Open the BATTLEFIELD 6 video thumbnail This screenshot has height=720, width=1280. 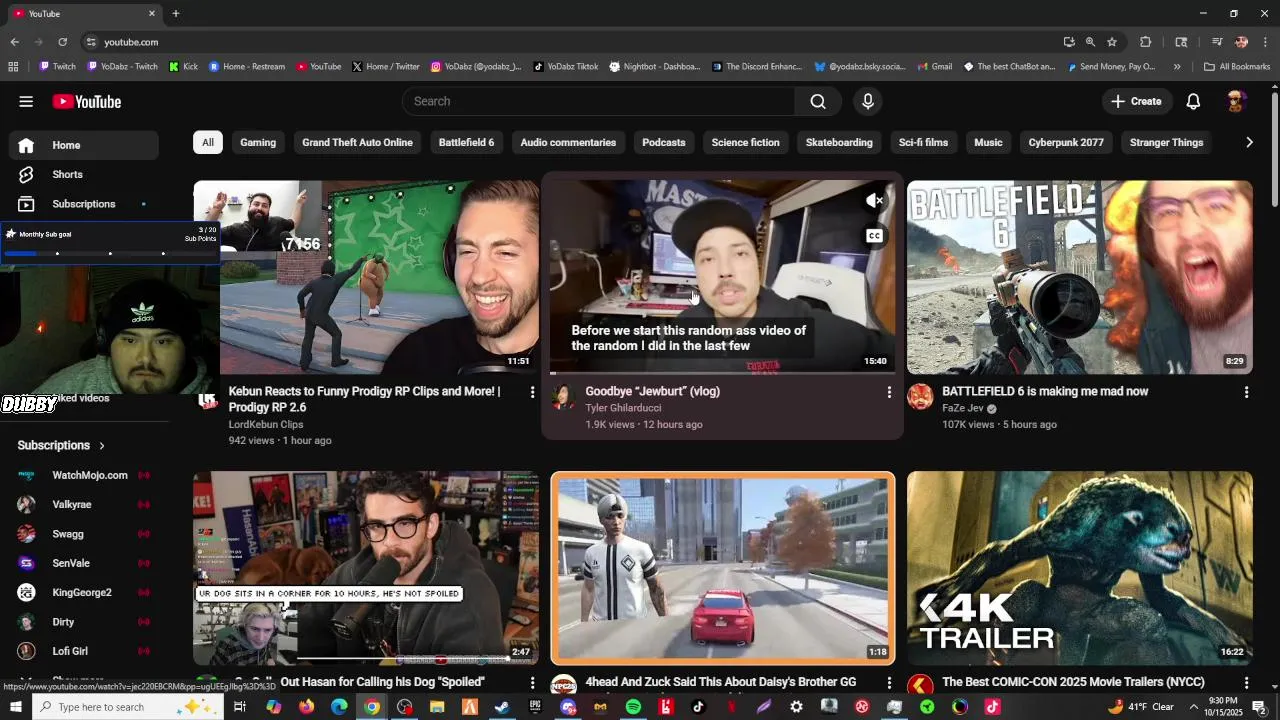[1080, 277]
